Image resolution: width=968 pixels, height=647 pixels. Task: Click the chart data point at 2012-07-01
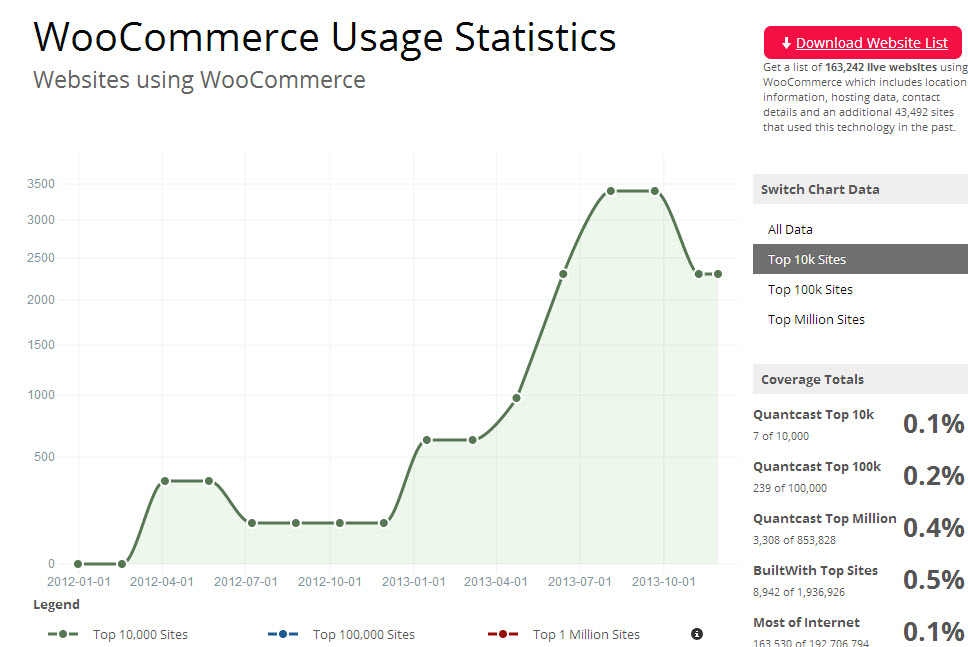pos(251,523)
